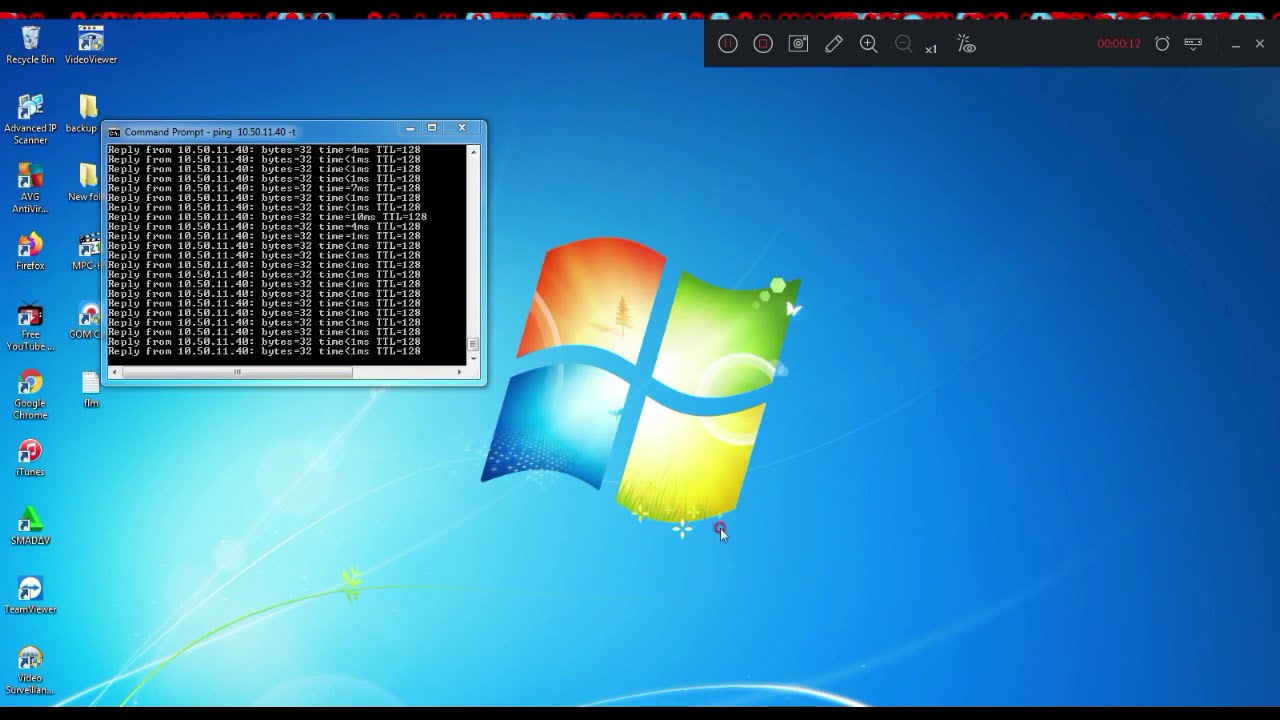Minimize the recording toolbar
This screenshot has width=1280, height=720.
1236,45
